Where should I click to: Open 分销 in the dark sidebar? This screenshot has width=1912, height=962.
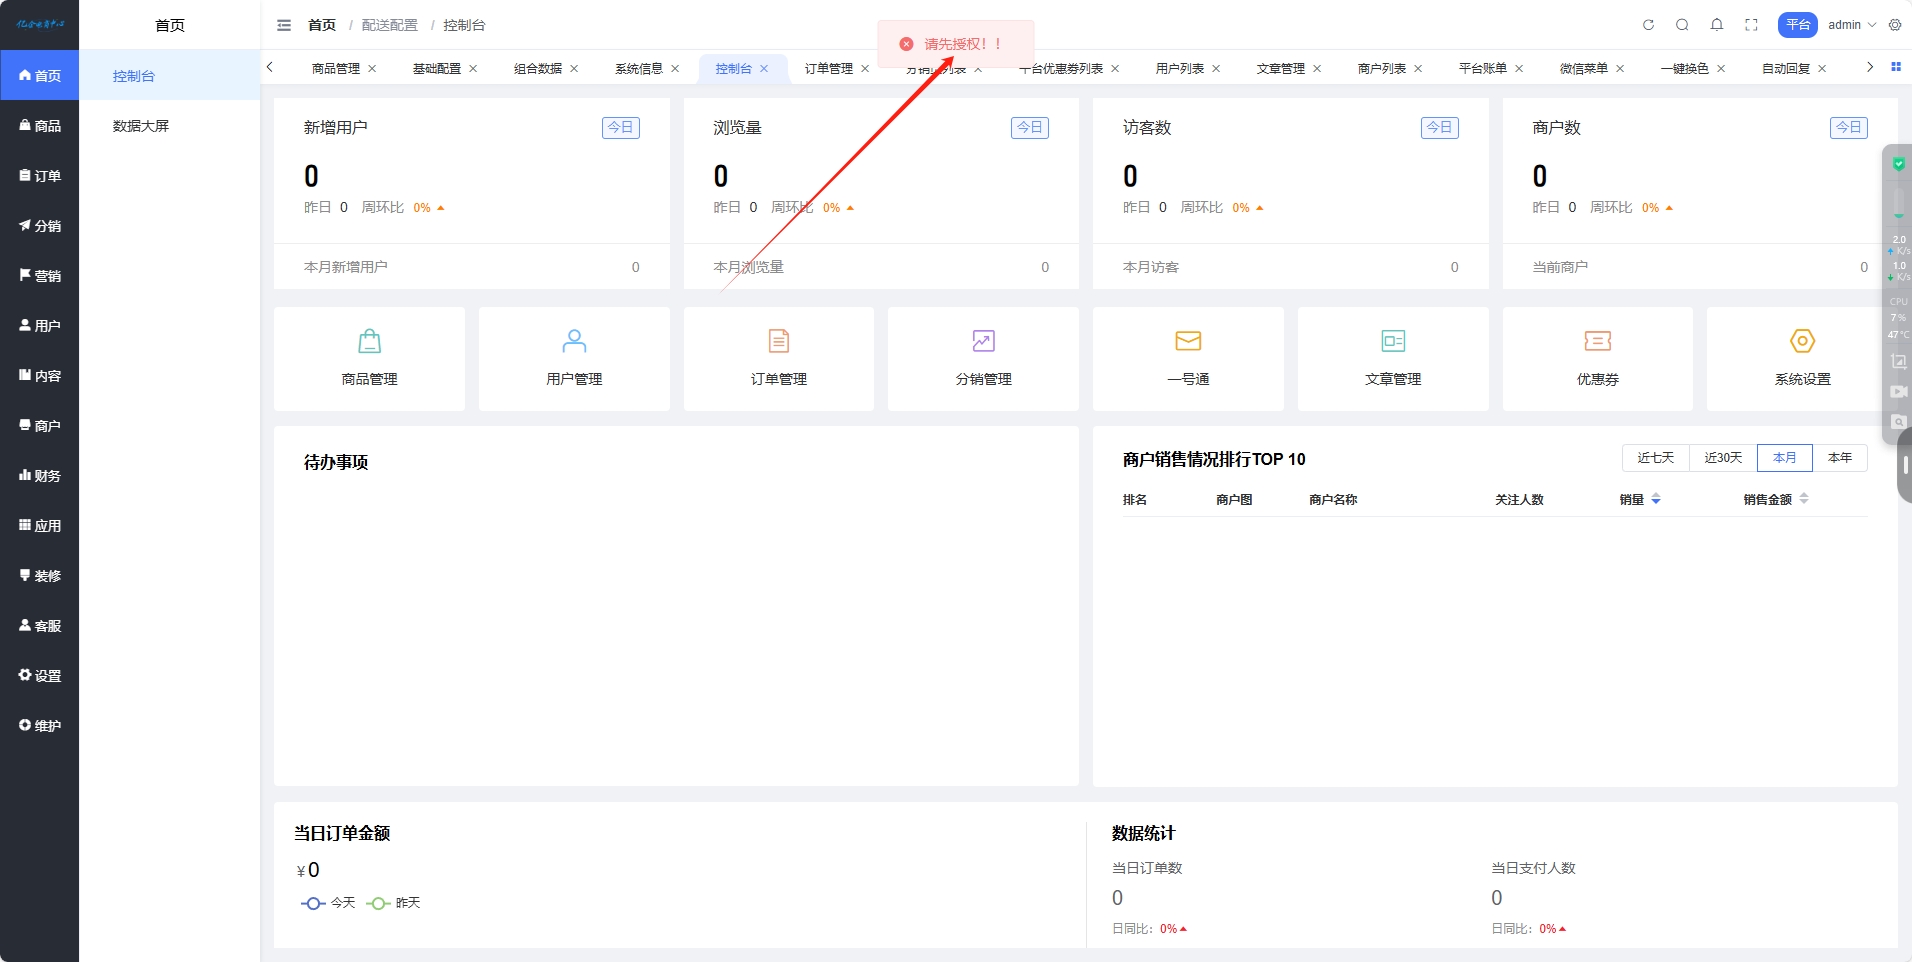(x=40, y=226)
